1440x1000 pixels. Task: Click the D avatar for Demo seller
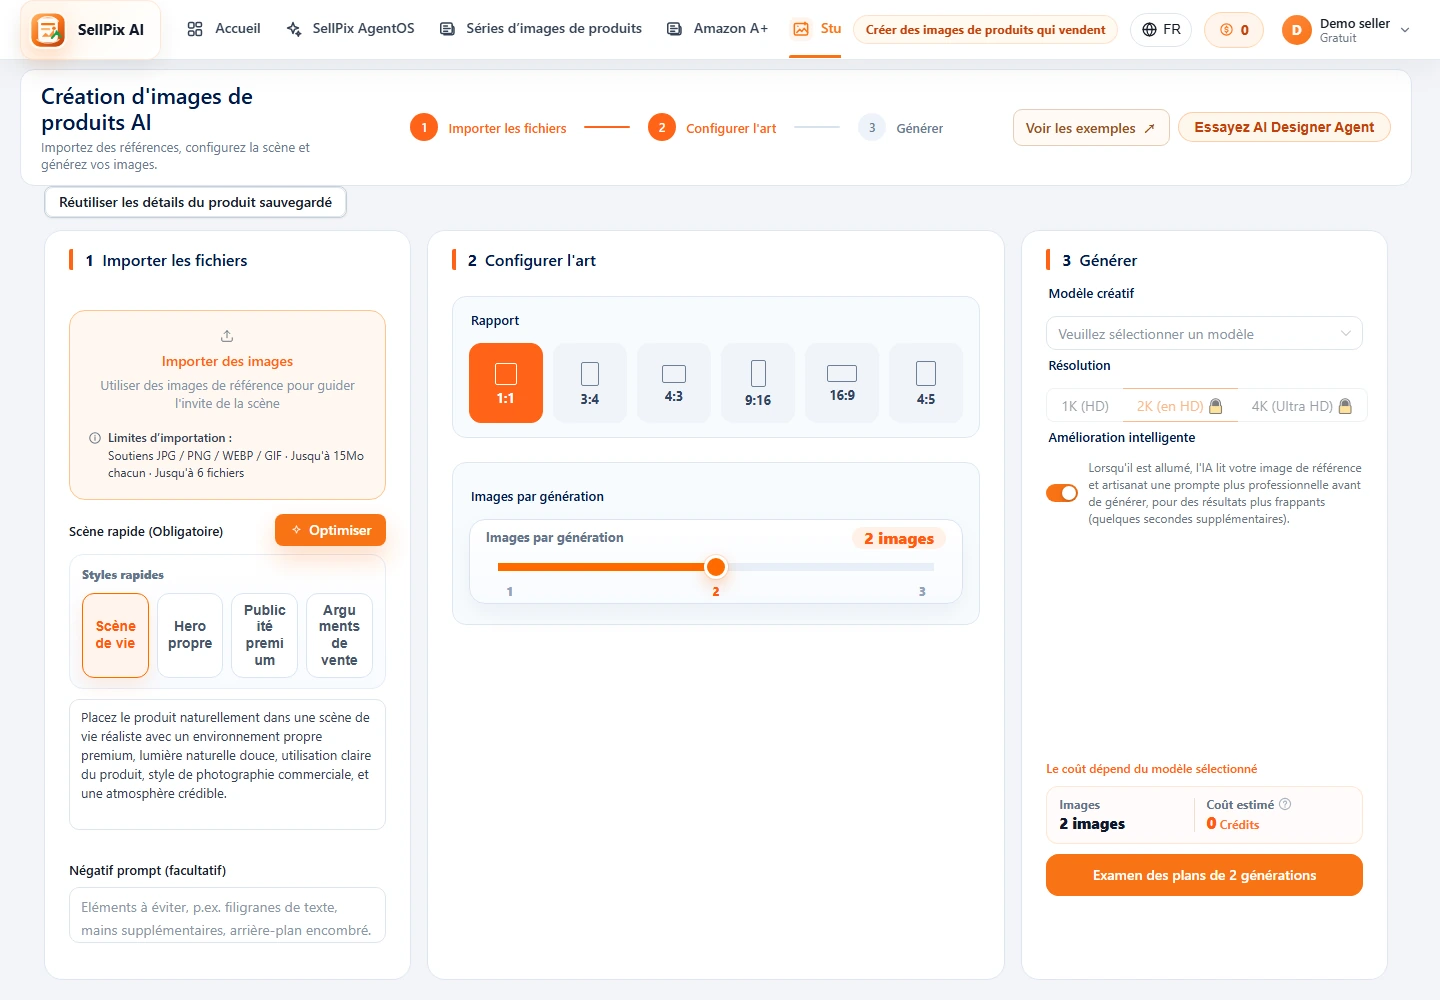pyautogui.click(x=1297, y=30)
